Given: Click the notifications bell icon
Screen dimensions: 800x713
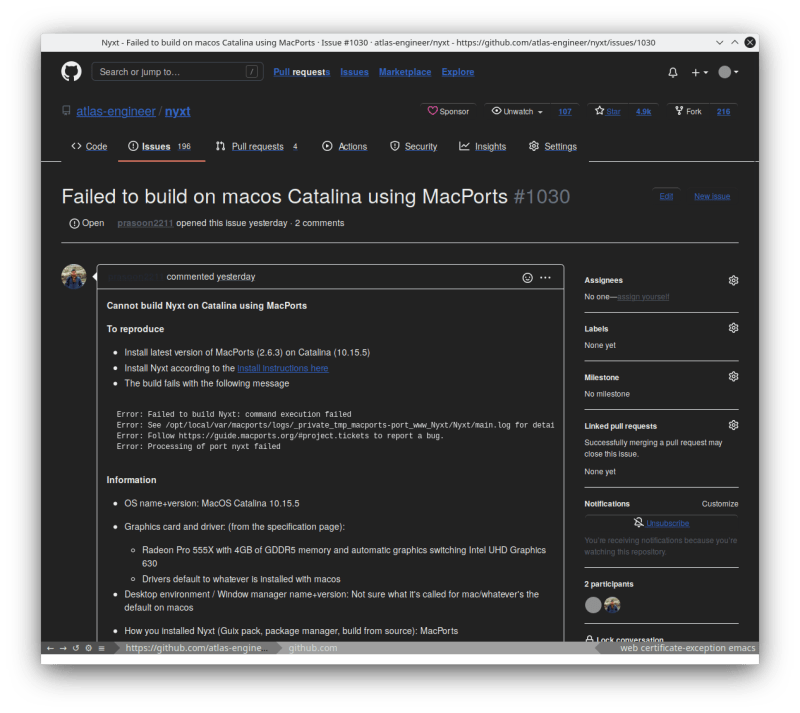Looking at the screenshot, I should tap(673, 71).
